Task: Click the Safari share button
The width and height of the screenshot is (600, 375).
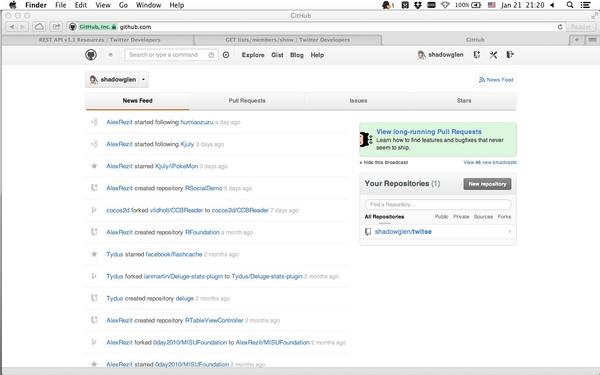Action: click(x=56, y=27)
